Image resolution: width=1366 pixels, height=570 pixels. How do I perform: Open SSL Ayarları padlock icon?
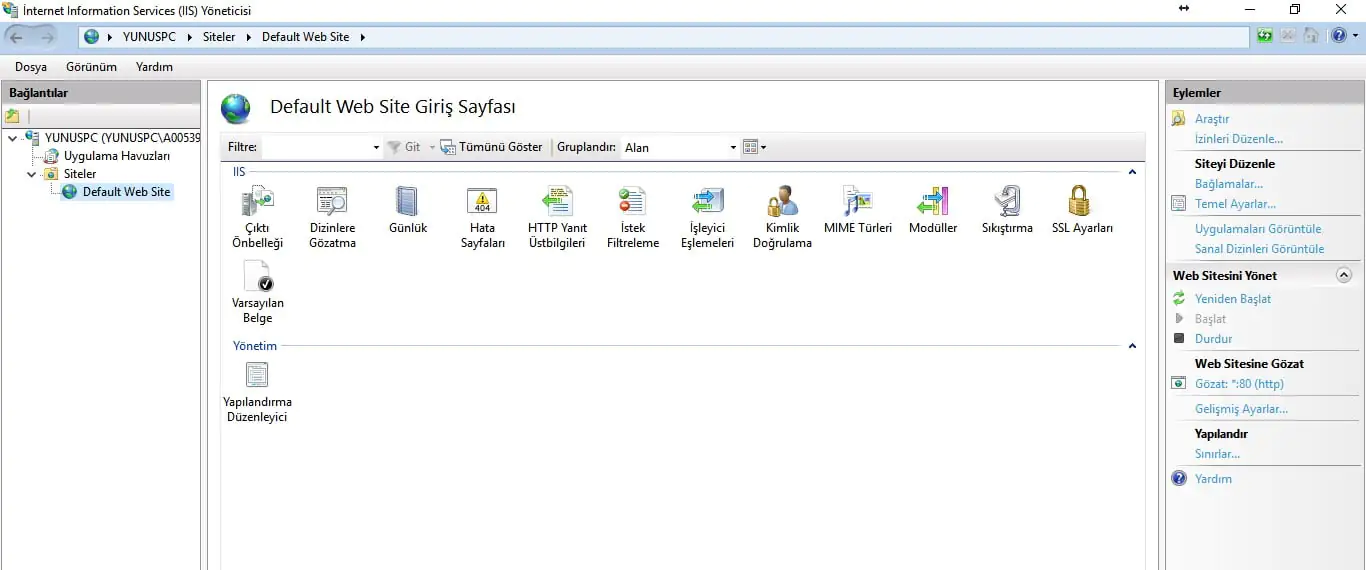[1081, 203]
